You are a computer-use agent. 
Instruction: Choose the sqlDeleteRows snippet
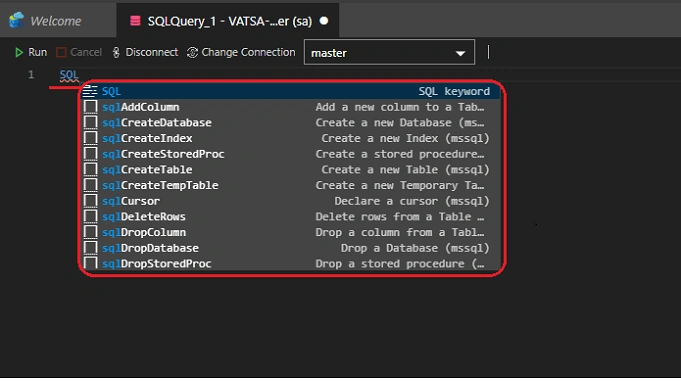pyautogui.click(x=291, y=216)
